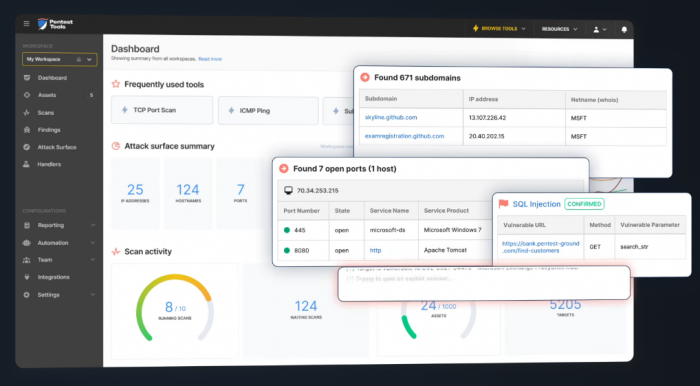Open Assets in the sidebar
The width and height of the screenshot is (700, 386).
pos(47,95)
